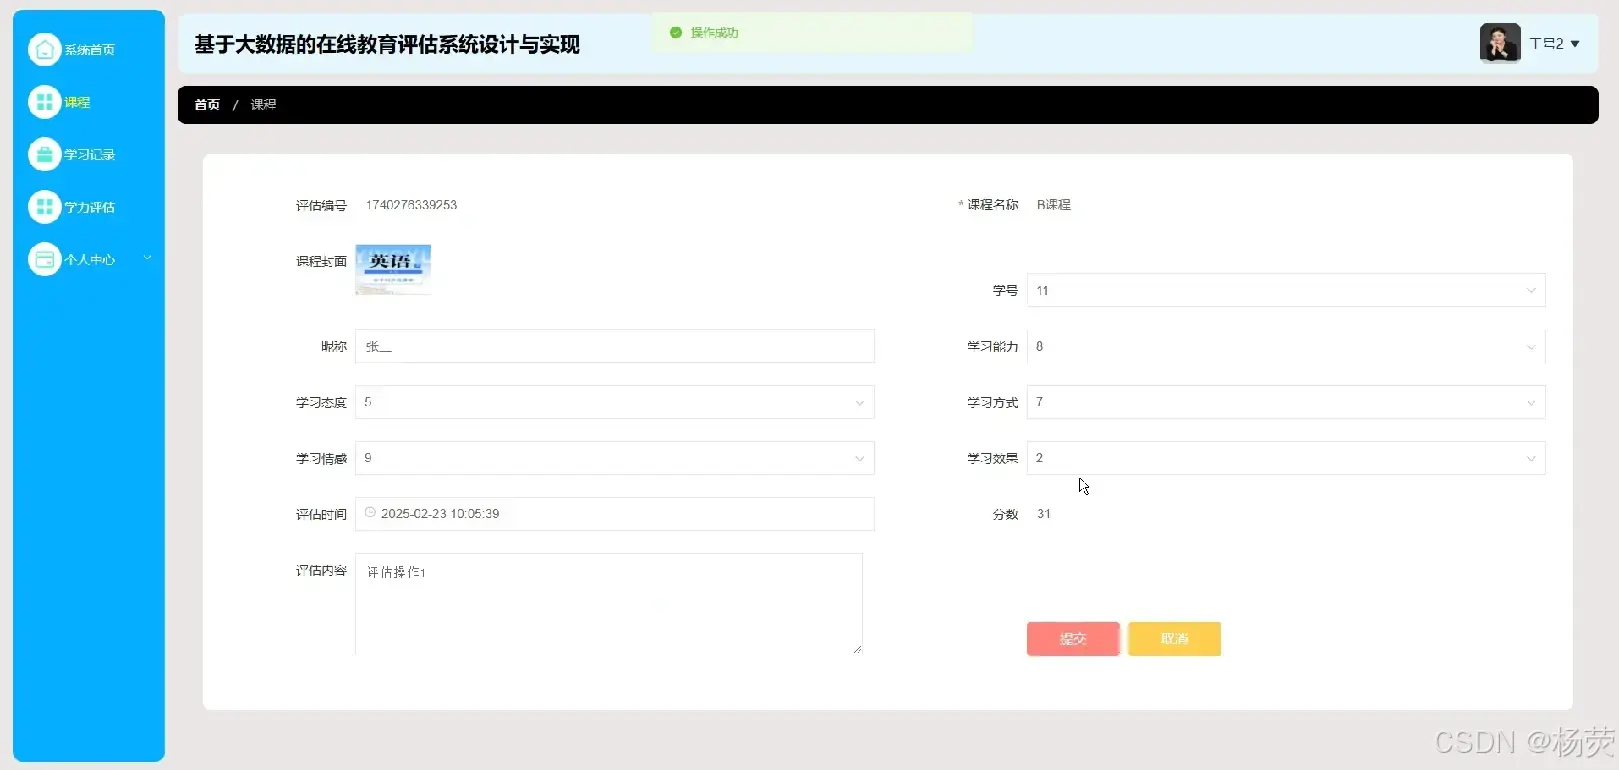Click the 评估内容 text area
1619x770 pixels.
tap(609, 604)
